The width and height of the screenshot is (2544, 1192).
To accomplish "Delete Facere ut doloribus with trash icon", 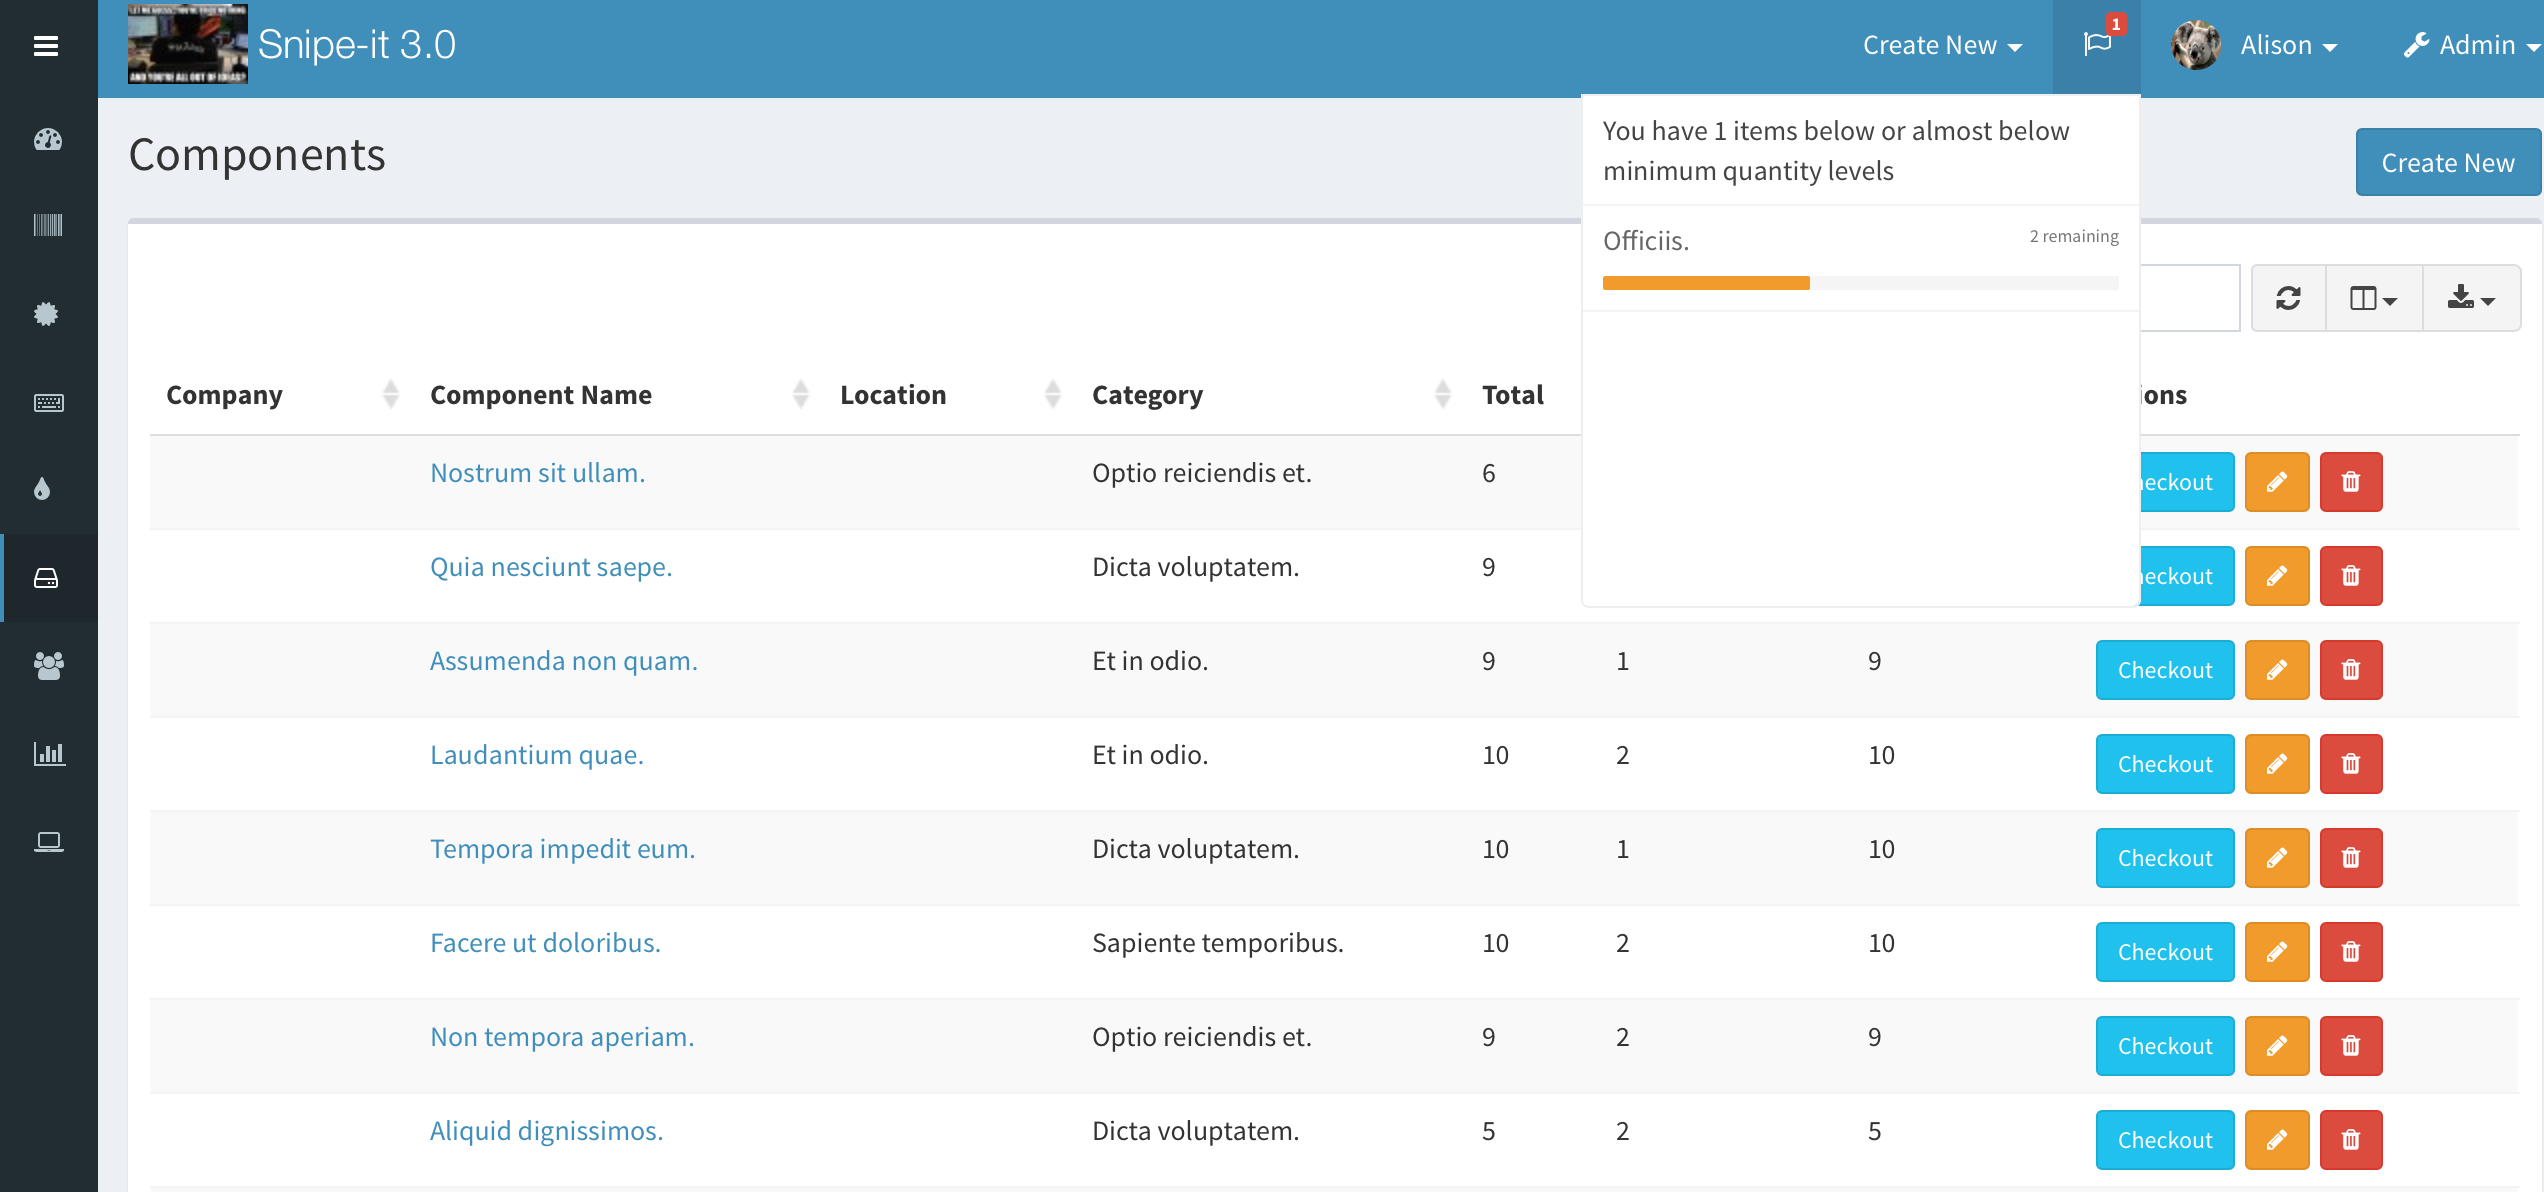I will click(2351, 952).
